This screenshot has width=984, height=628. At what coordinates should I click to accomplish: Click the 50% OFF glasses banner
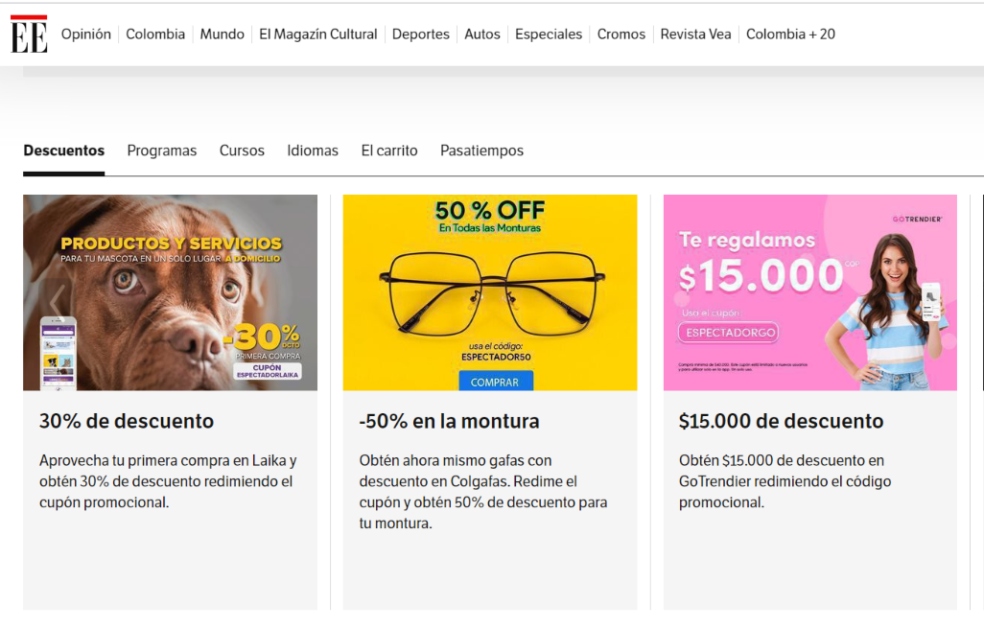(489, 292)
